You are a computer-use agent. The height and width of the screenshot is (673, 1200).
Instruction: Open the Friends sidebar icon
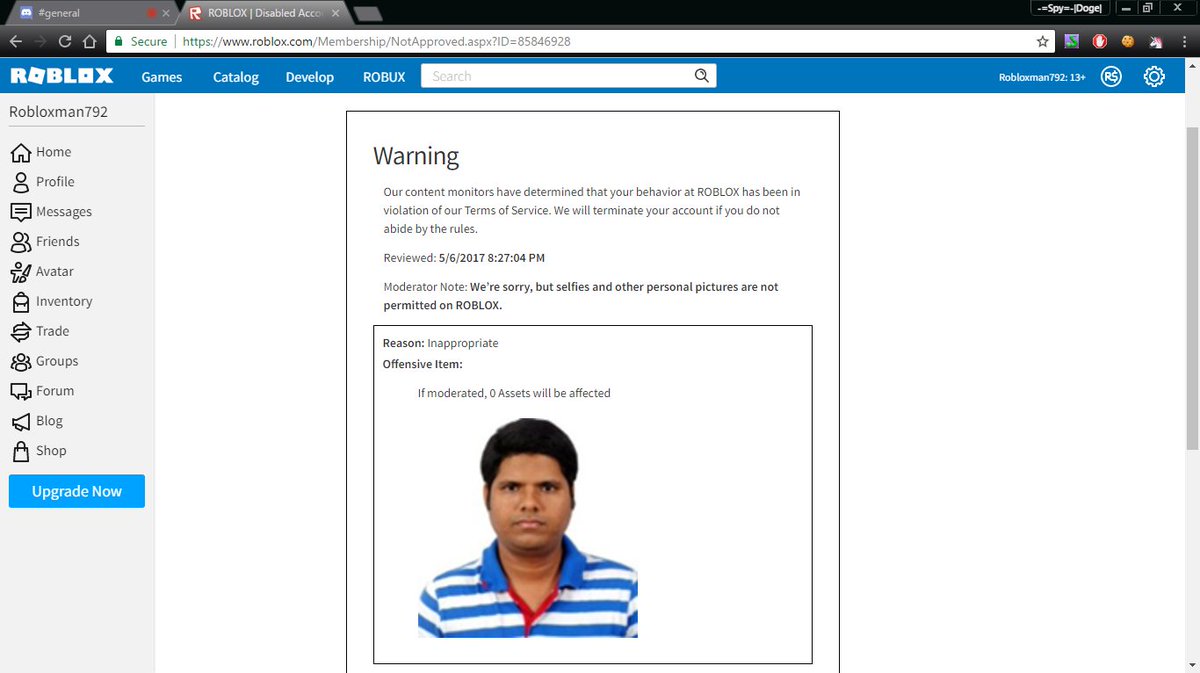pos(20,242)
